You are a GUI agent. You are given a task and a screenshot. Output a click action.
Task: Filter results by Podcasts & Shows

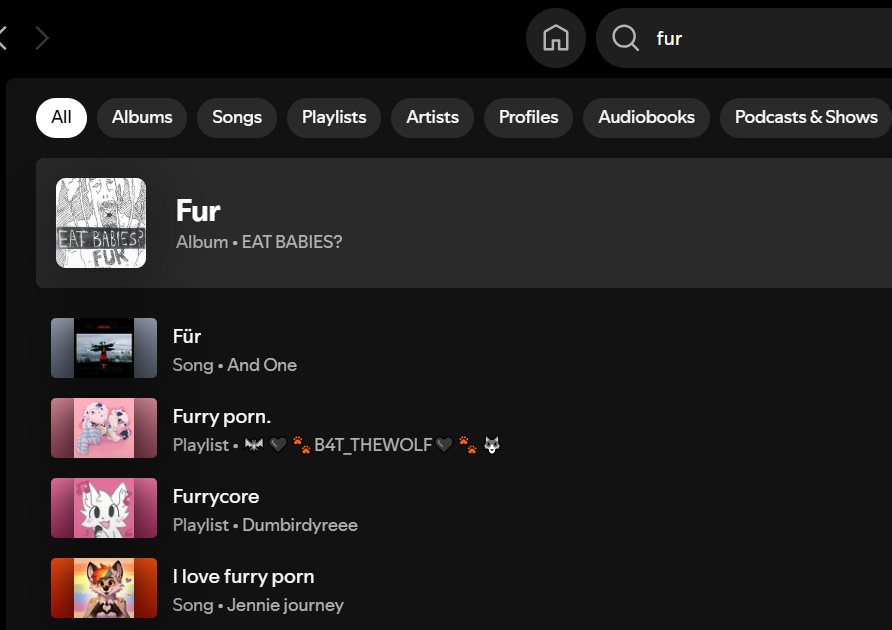click(x=806, y=118)
